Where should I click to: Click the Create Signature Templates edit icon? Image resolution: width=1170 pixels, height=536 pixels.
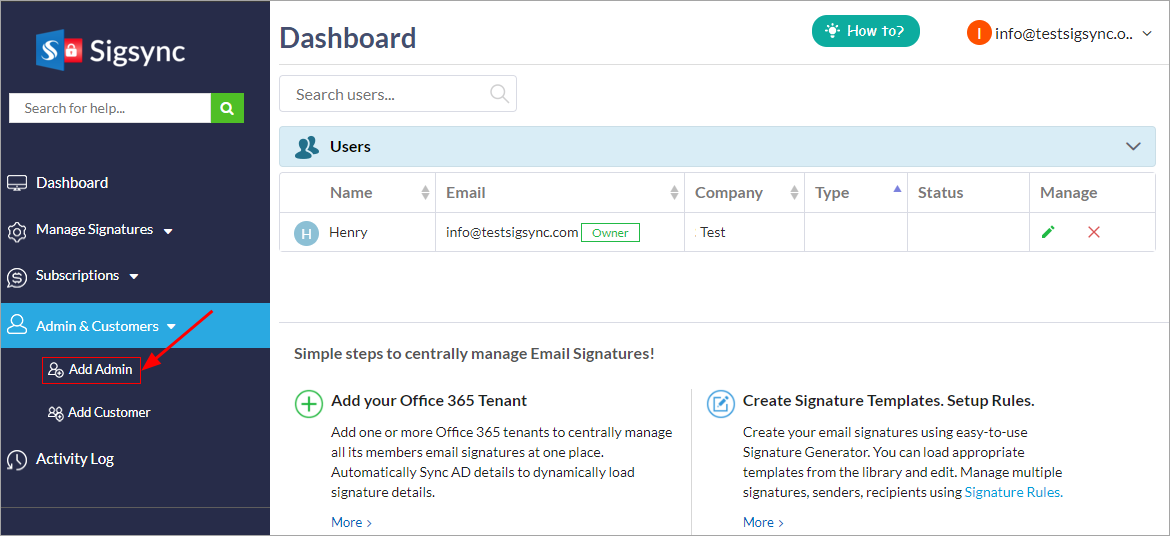point(720,403)
